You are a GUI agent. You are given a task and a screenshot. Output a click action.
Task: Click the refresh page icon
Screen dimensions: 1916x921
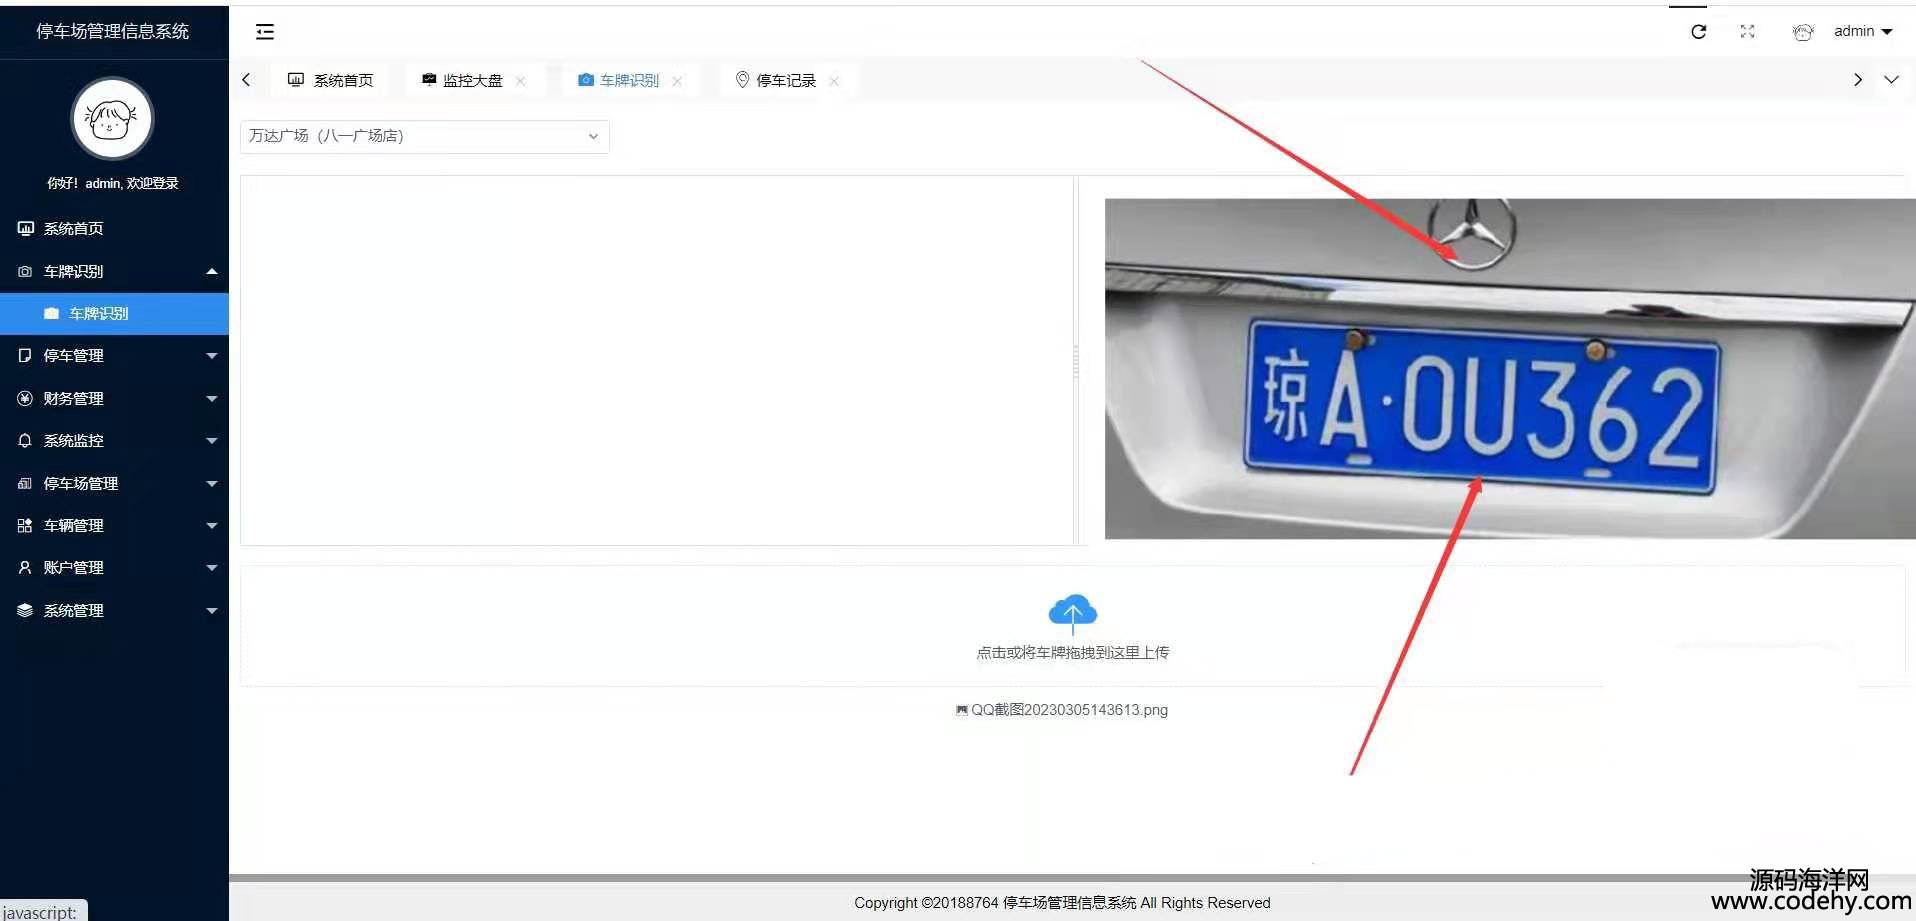(1698, 32)
